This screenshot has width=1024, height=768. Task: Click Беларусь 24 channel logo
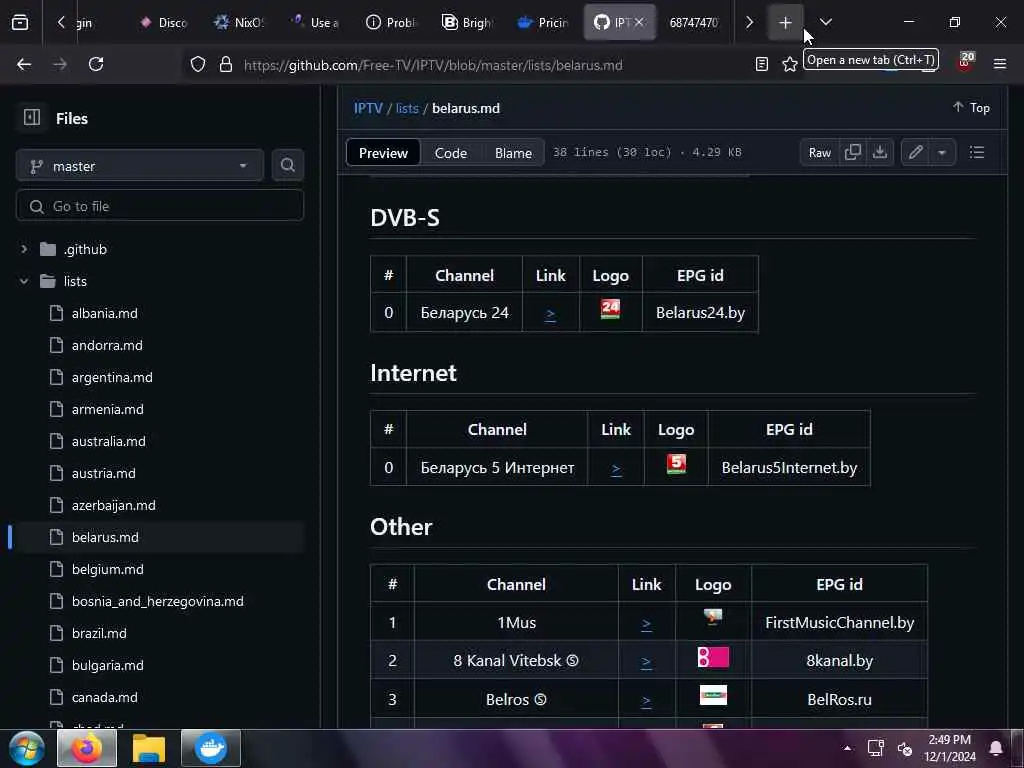pyautogui.click(x=610, y=309)
